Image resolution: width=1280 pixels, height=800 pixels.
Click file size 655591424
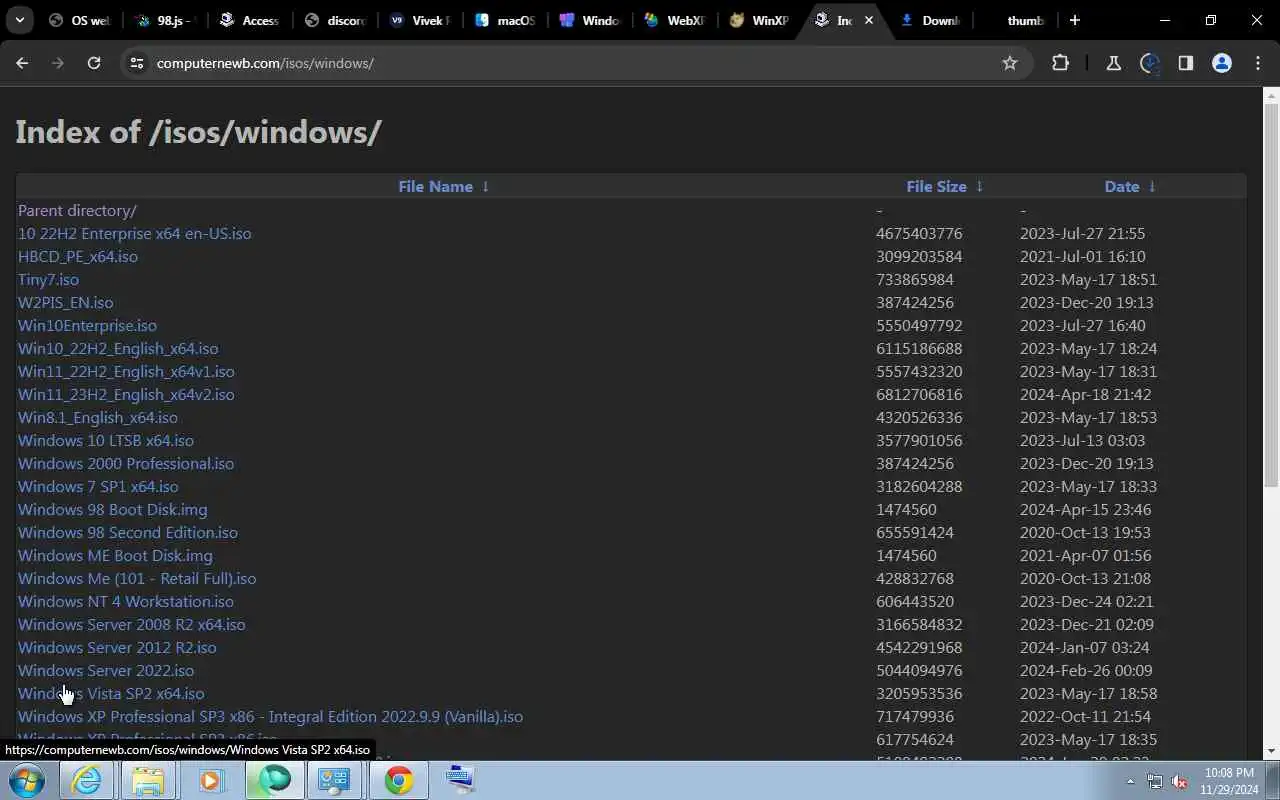pyautogui.click(x=915, y=532)
